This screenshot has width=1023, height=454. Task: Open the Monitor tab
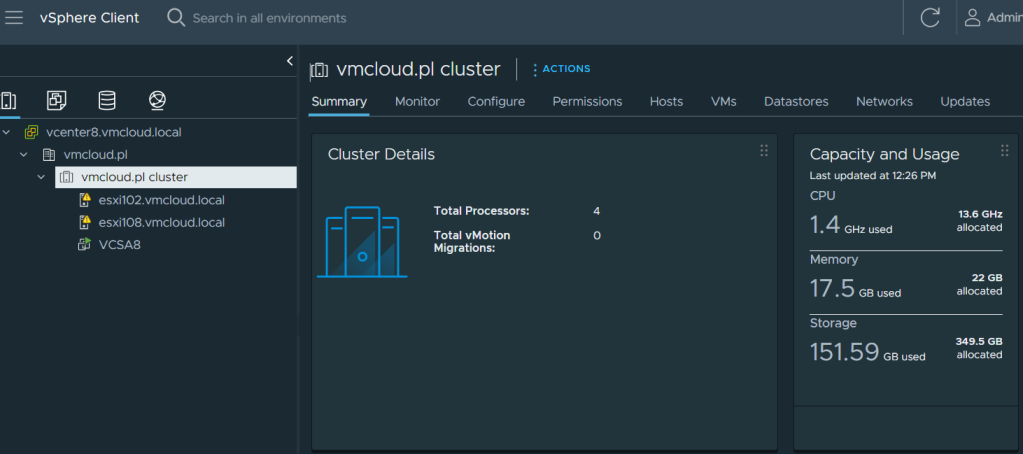[x=417, y=101]
